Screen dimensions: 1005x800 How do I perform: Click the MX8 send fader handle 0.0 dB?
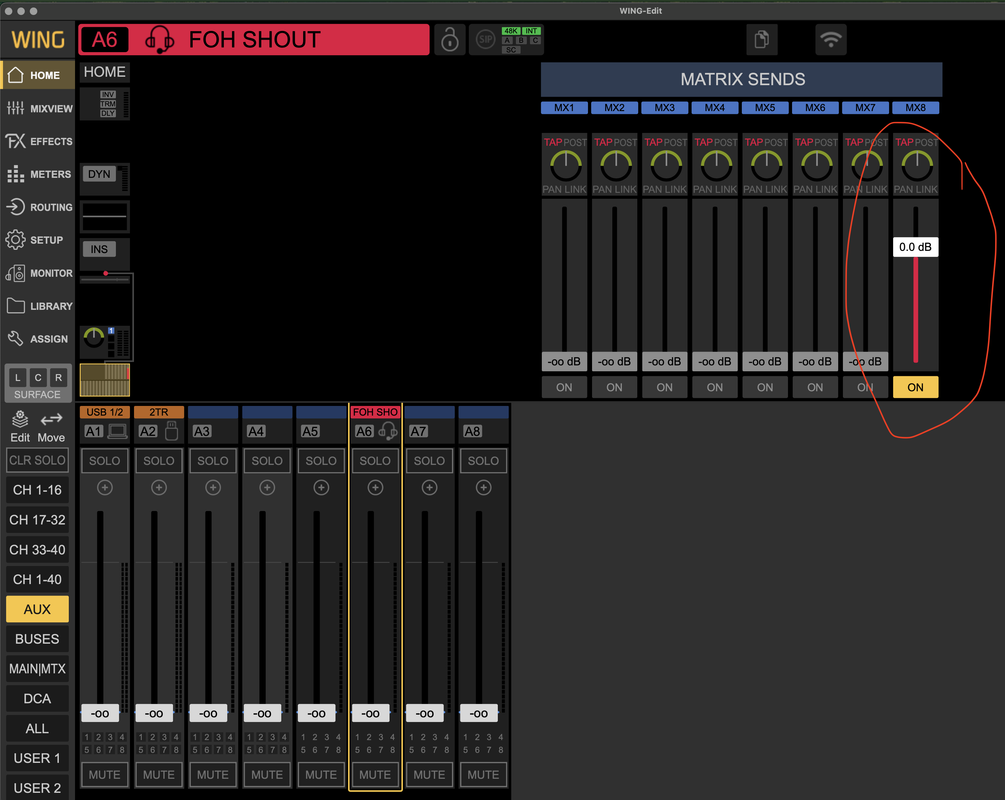click(915, 247)
